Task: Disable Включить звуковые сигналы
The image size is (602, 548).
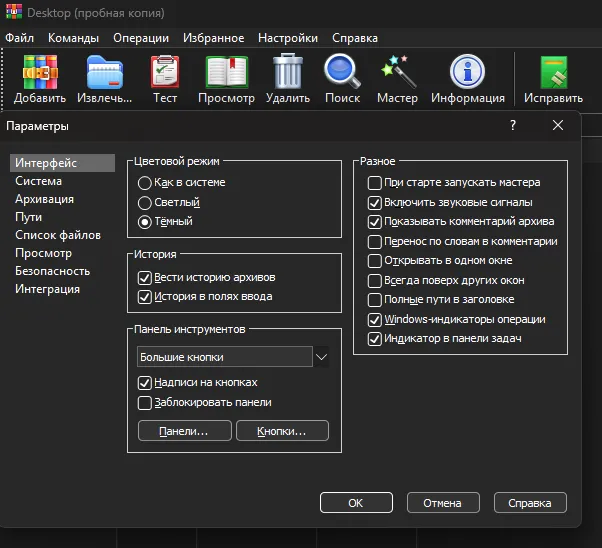Action: [375, 203]
